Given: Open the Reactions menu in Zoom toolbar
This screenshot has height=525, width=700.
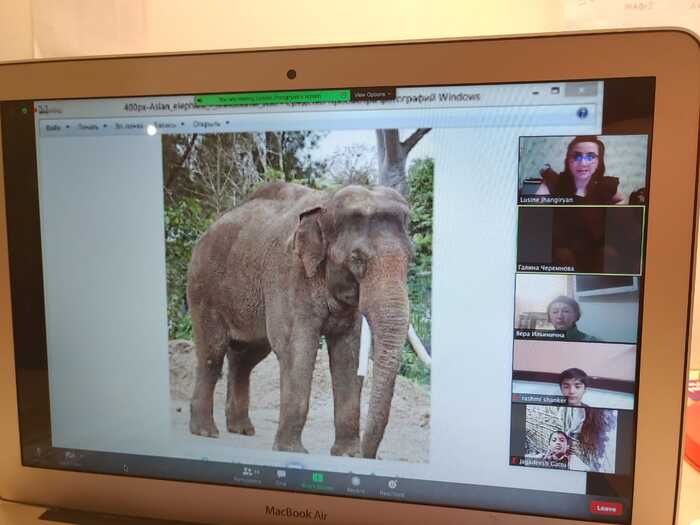Looking at the screenshot, I should click(392, 488).
